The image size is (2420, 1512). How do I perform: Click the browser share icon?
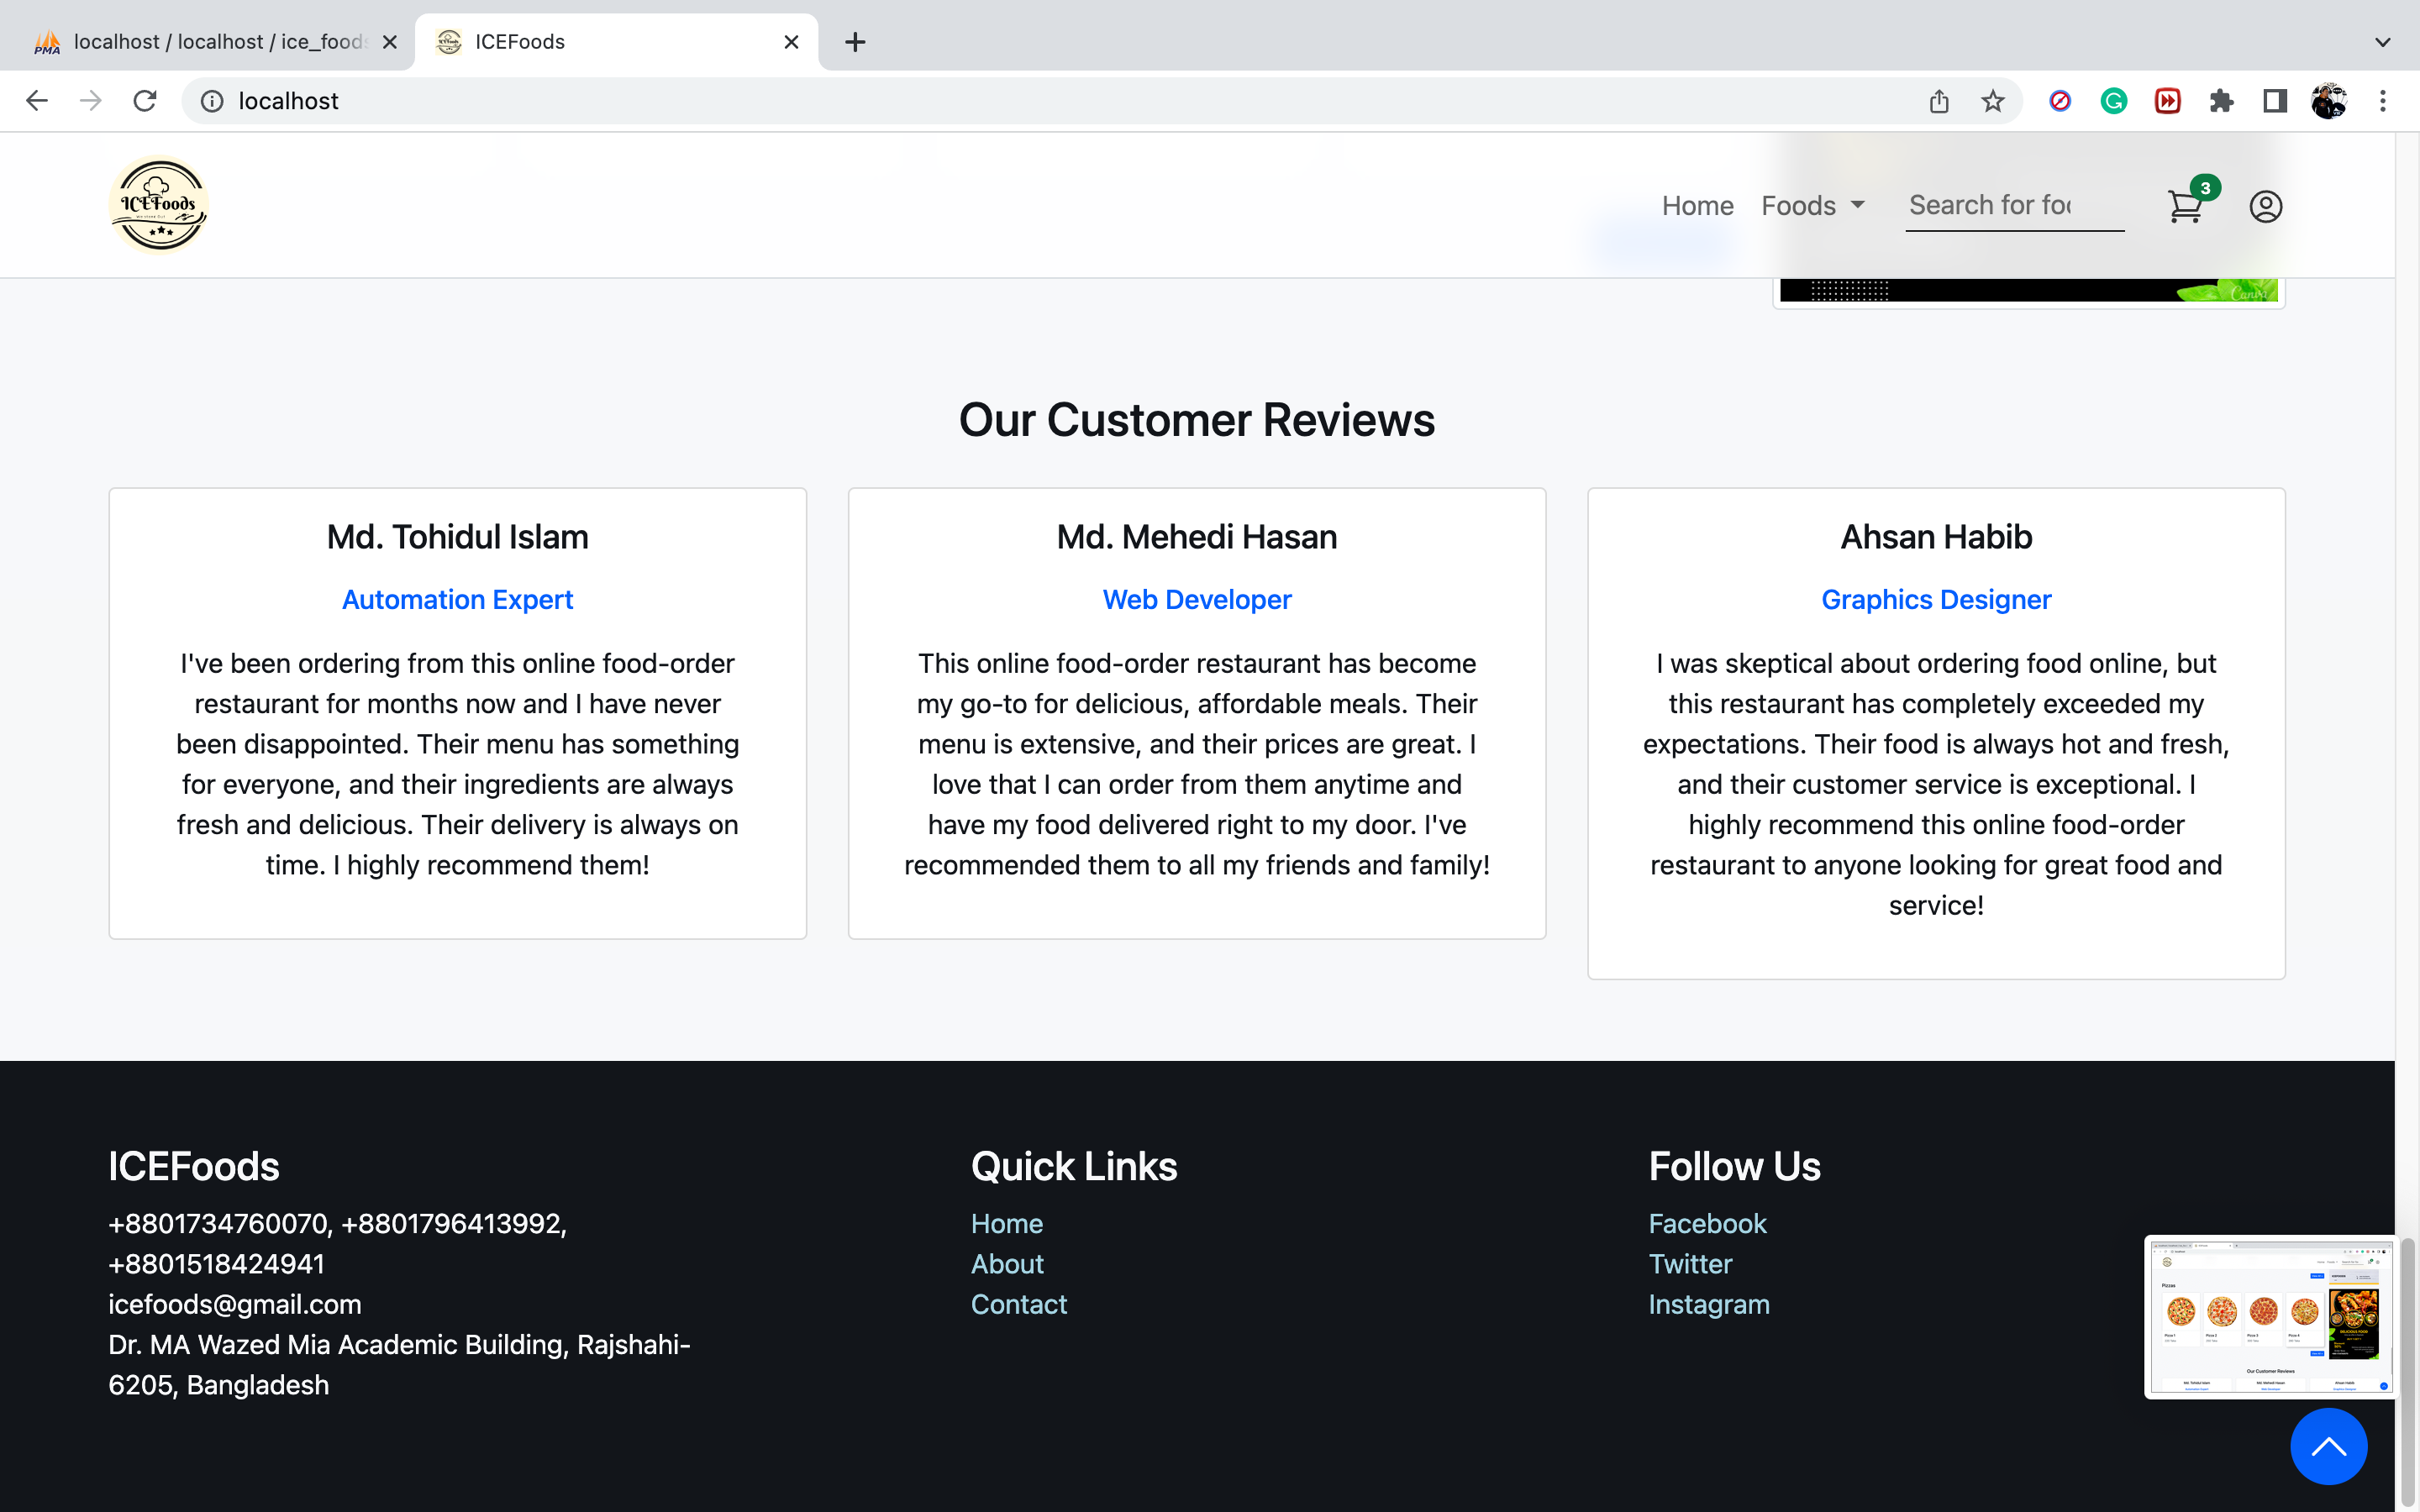[x=1939, y=100]
